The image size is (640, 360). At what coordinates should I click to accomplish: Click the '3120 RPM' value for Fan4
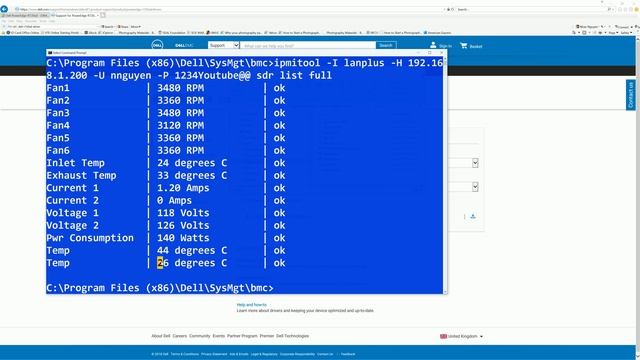pos(180,125)
